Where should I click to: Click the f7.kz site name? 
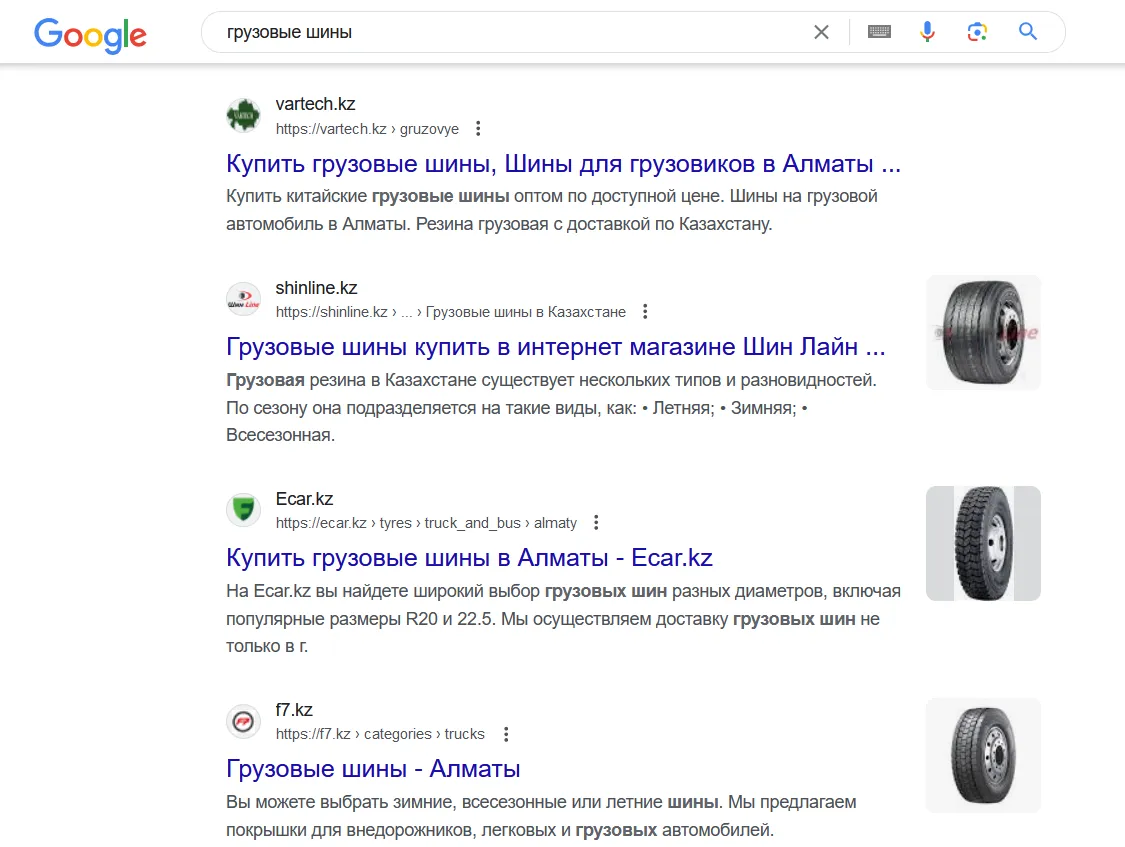coord(293,709)
